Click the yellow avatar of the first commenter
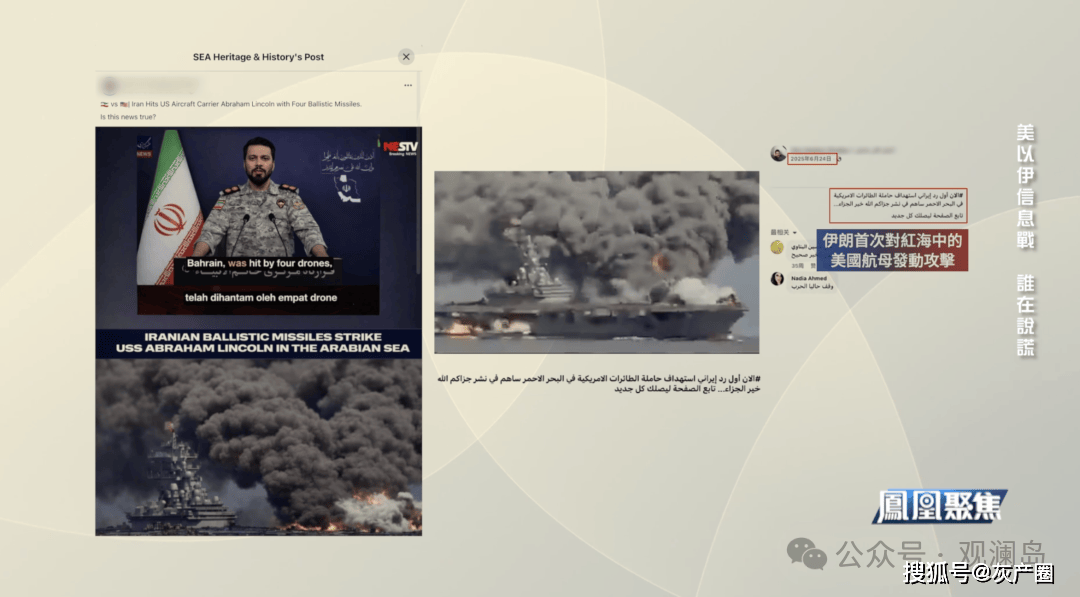The width and height of the screenshot is (1080, 597). [777, 246]
